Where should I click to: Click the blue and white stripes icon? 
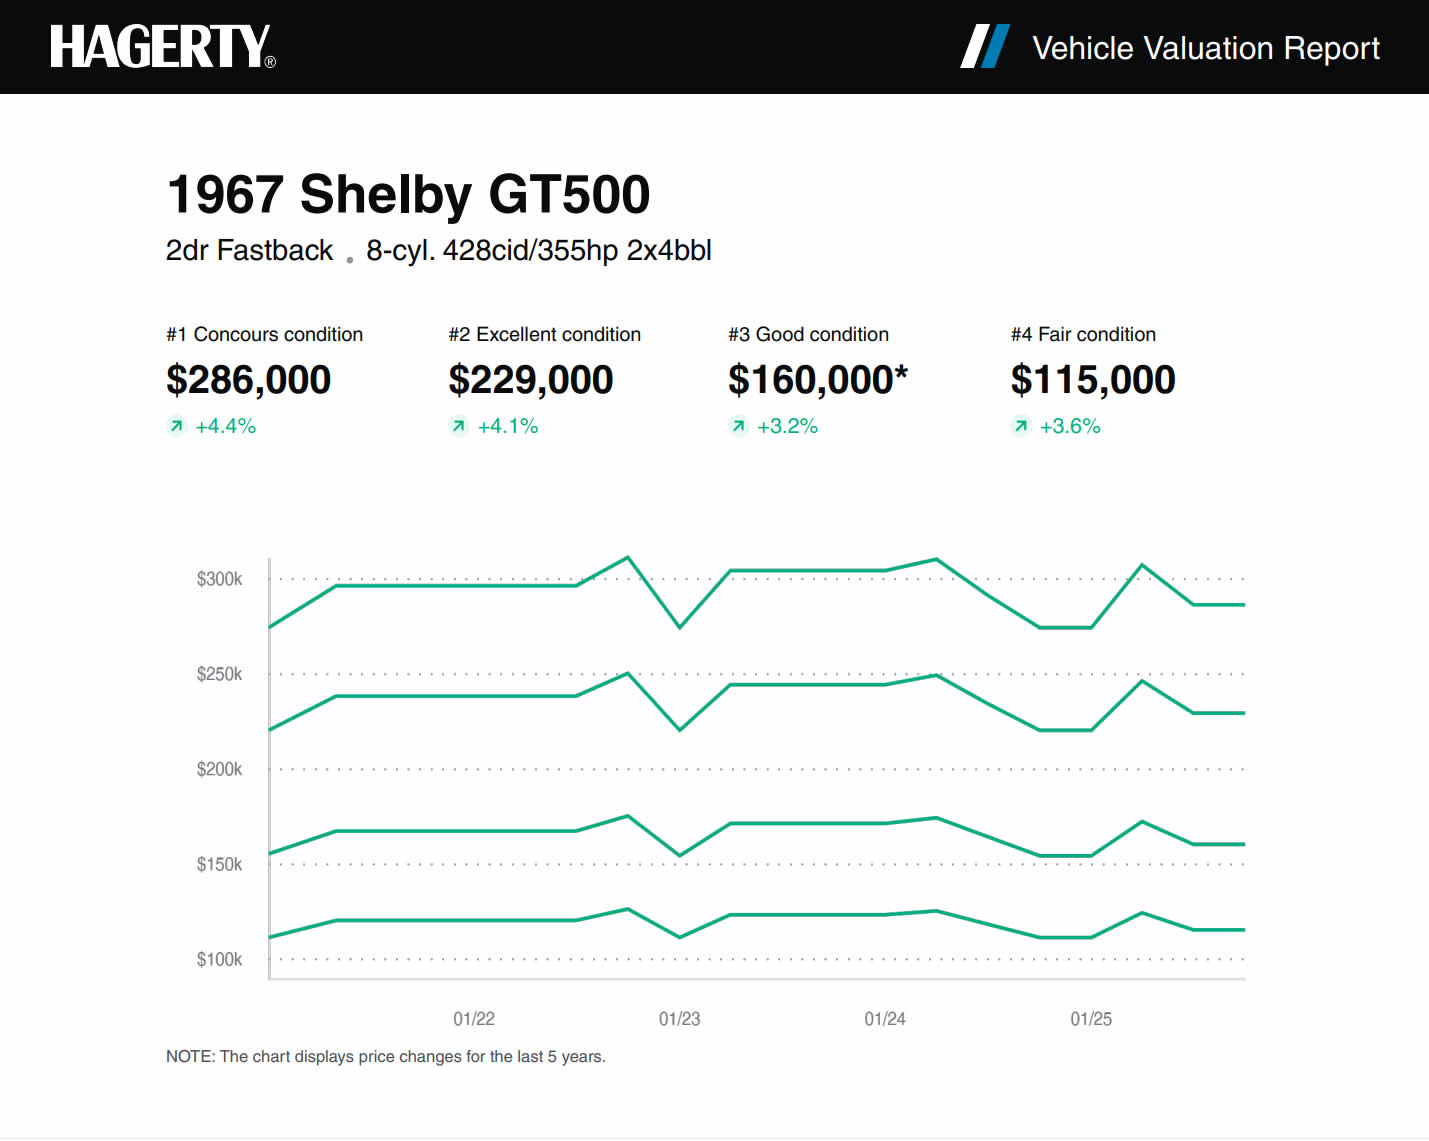985,47
